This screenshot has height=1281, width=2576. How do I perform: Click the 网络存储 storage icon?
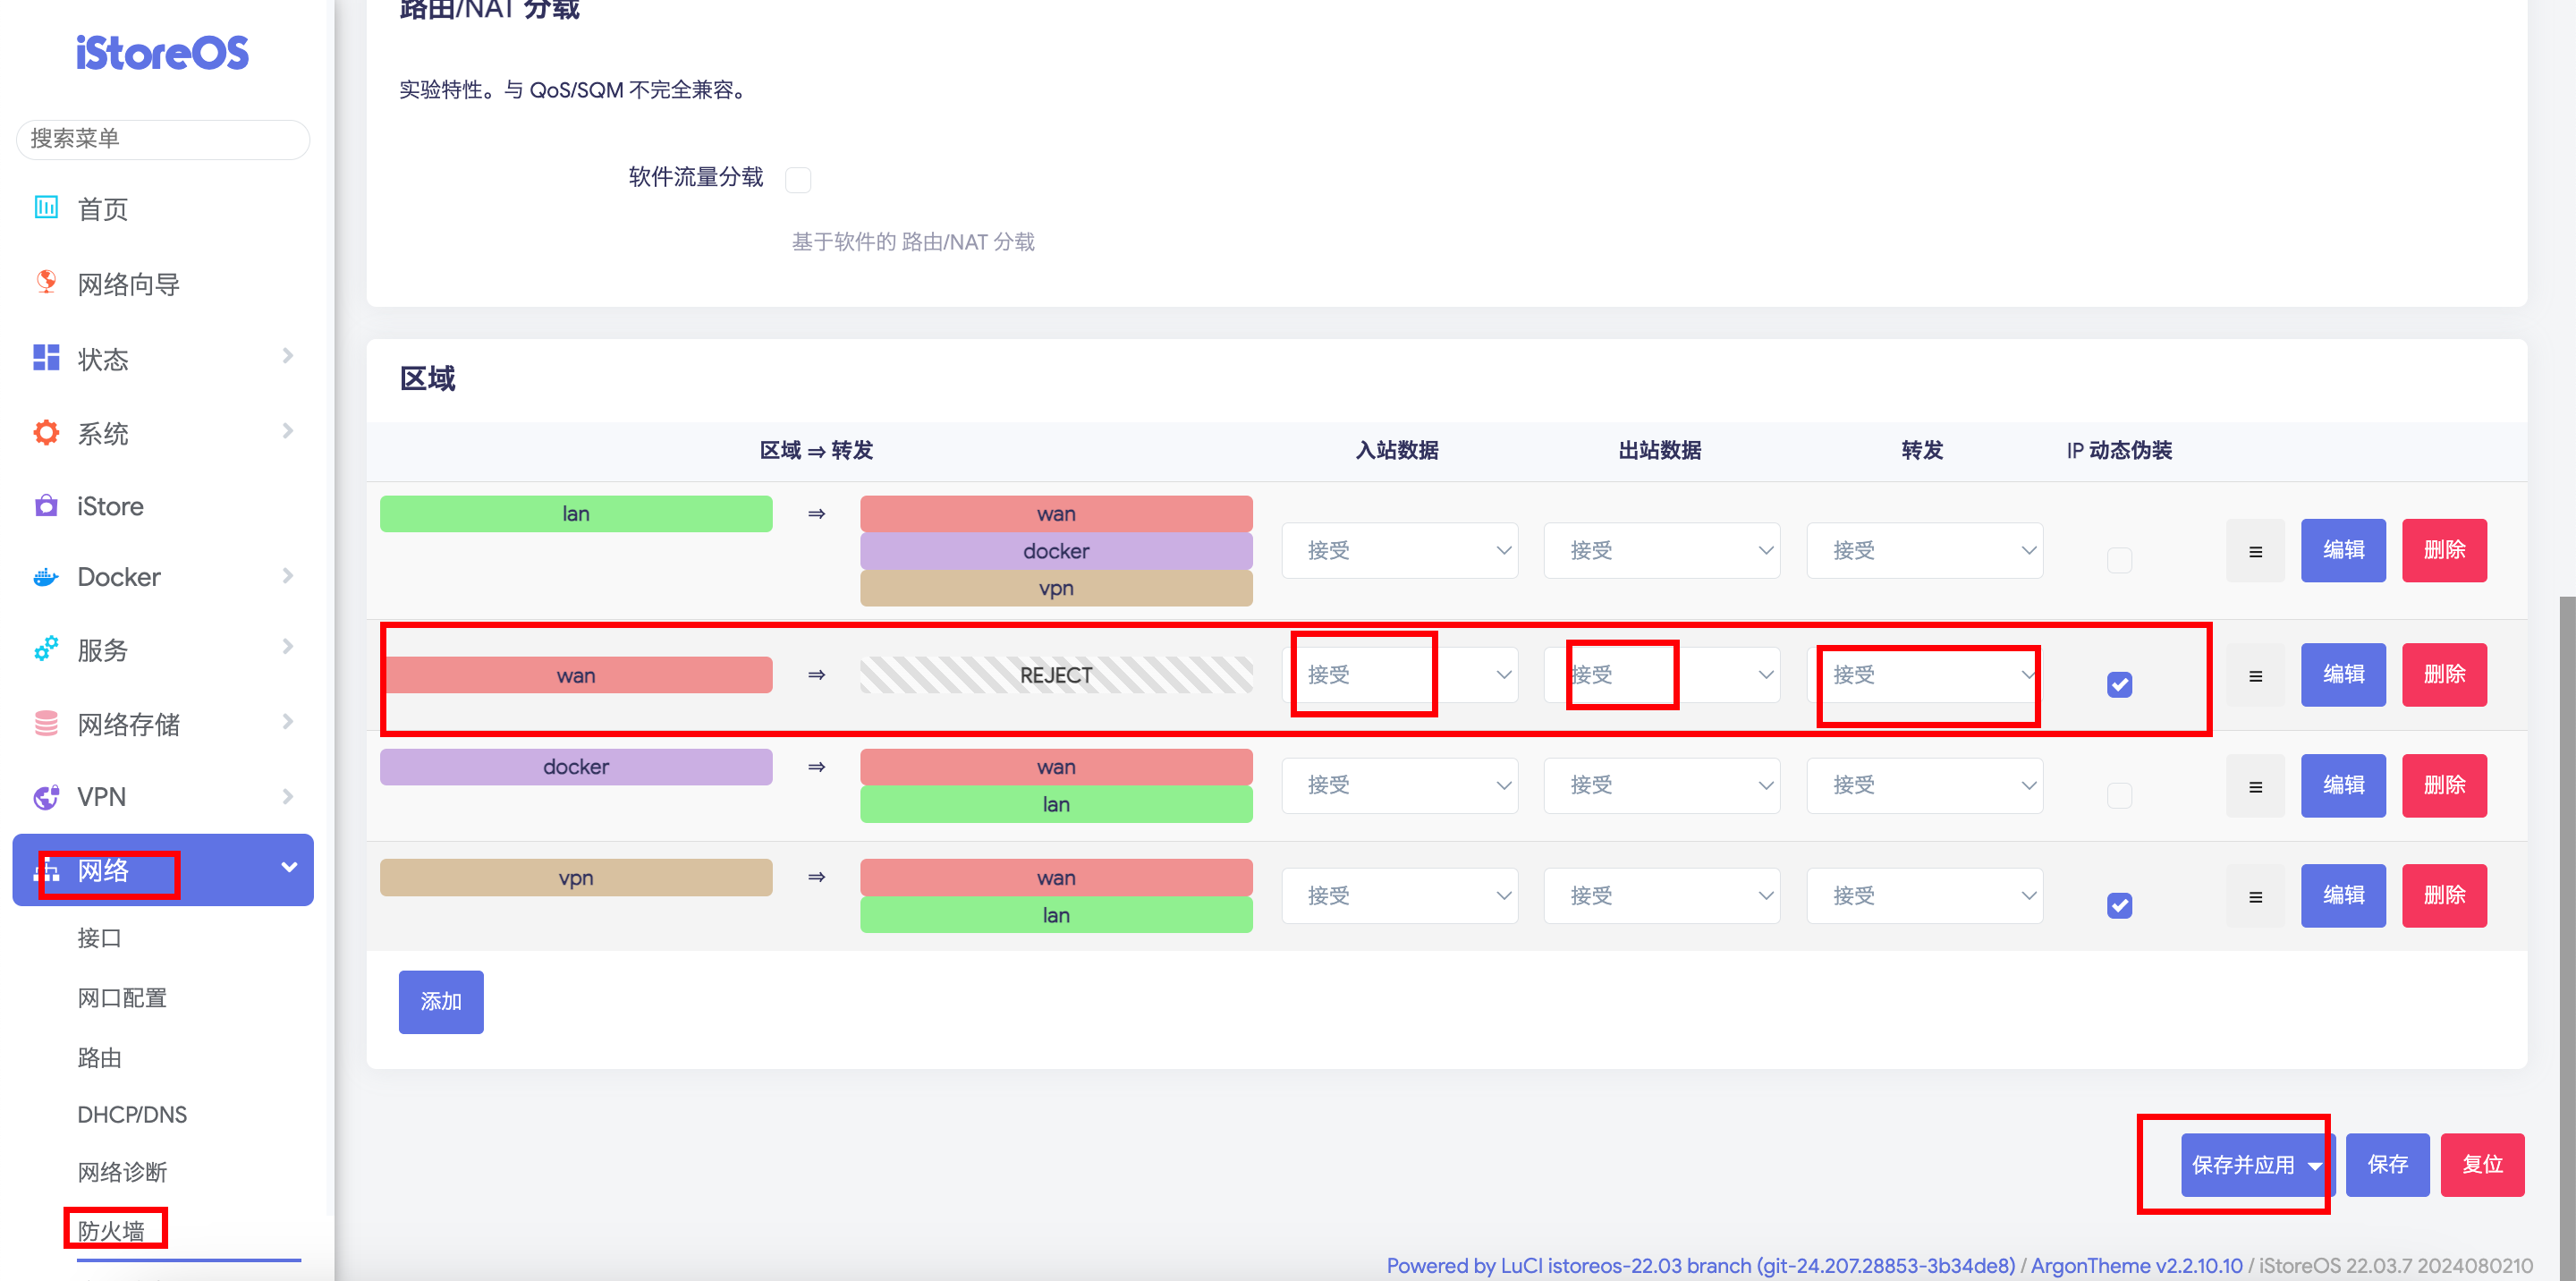(x=46, y=723)
